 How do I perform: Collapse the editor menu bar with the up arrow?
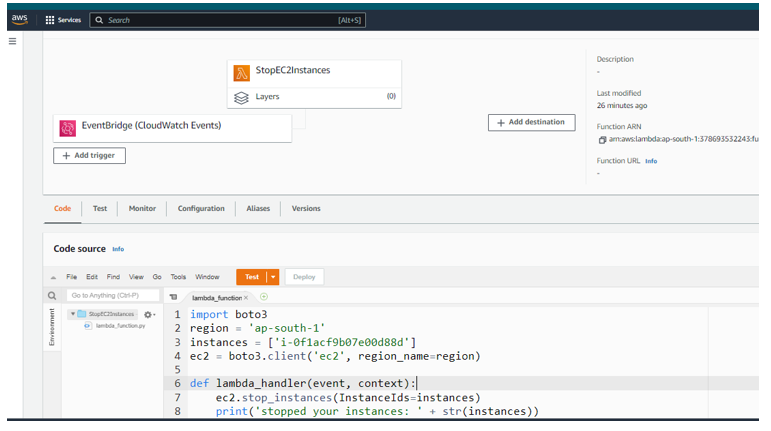53,278
